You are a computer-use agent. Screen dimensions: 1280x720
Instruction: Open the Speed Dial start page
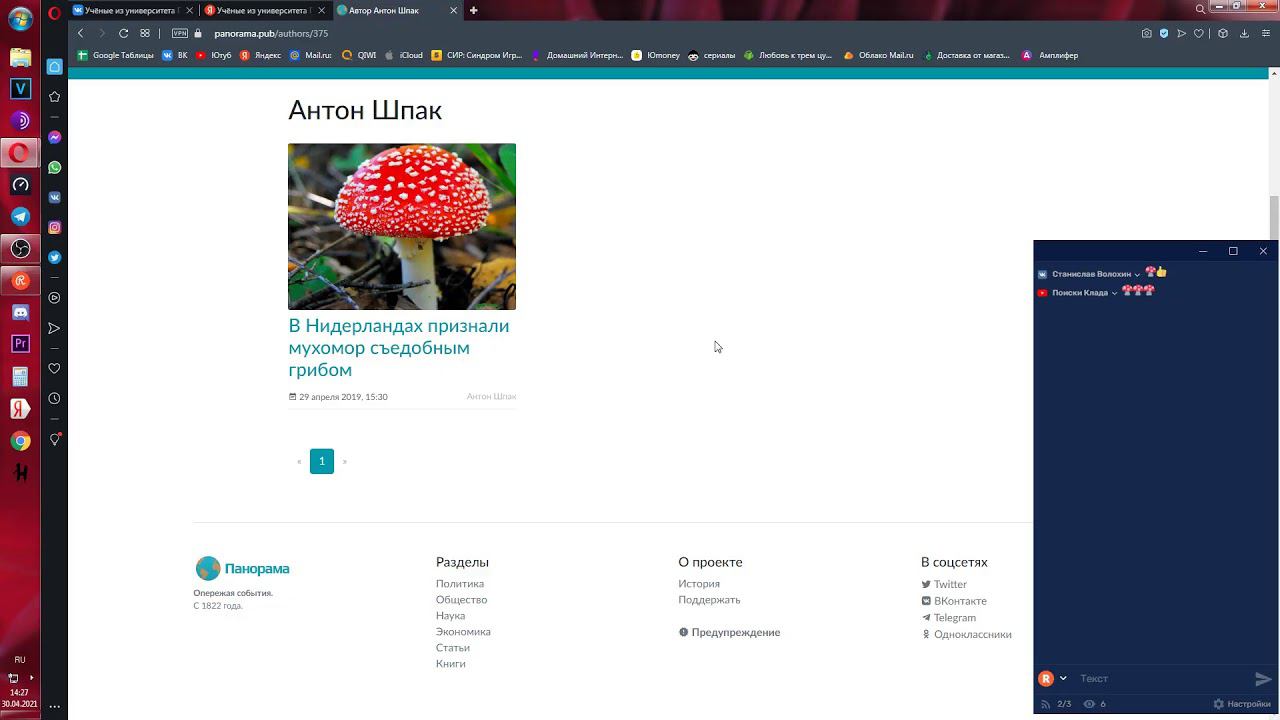click(145, 33)
